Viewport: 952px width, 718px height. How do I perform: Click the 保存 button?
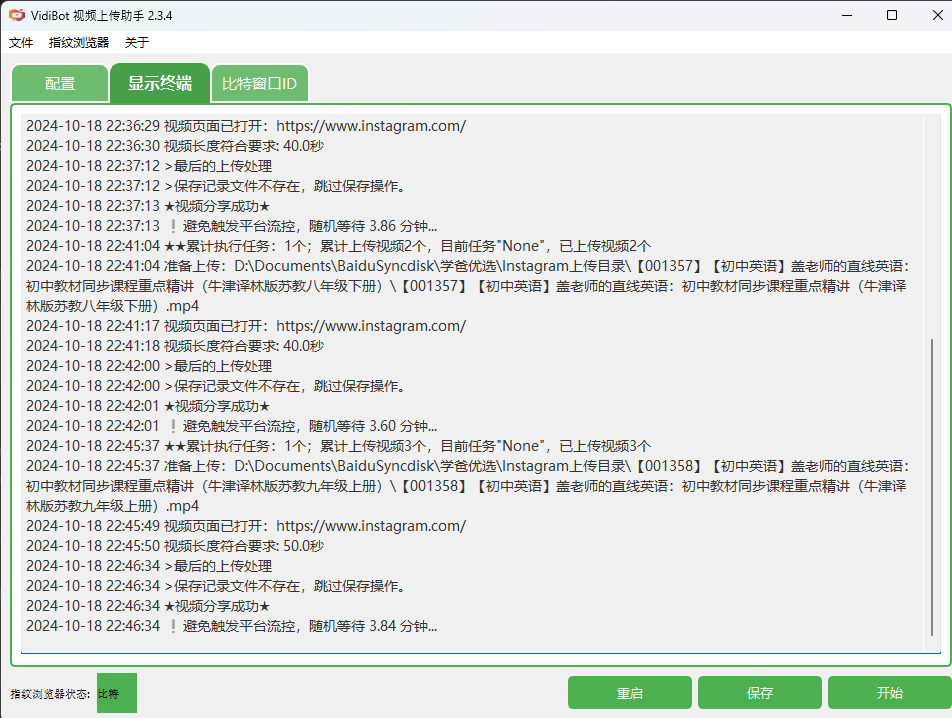760,693
